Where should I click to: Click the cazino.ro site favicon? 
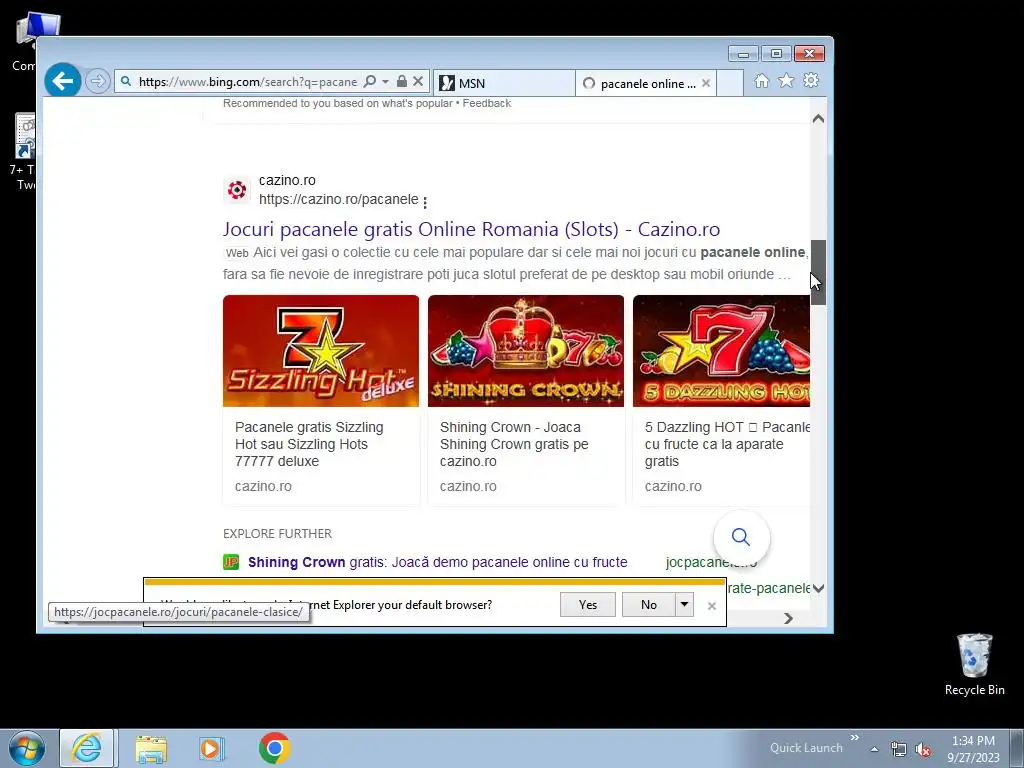click(236, 190)
